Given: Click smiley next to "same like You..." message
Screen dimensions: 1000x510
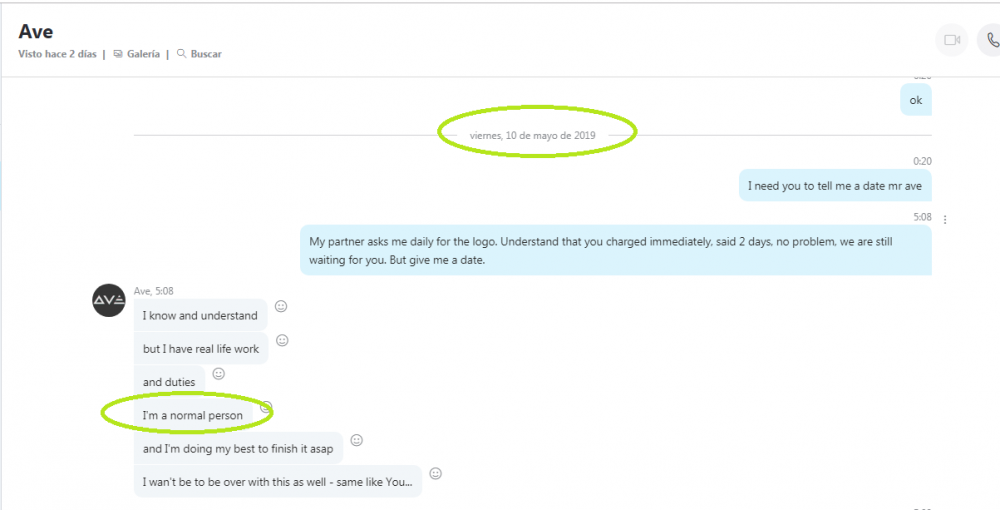Looking at the screenshot, I should coord(435,473).
